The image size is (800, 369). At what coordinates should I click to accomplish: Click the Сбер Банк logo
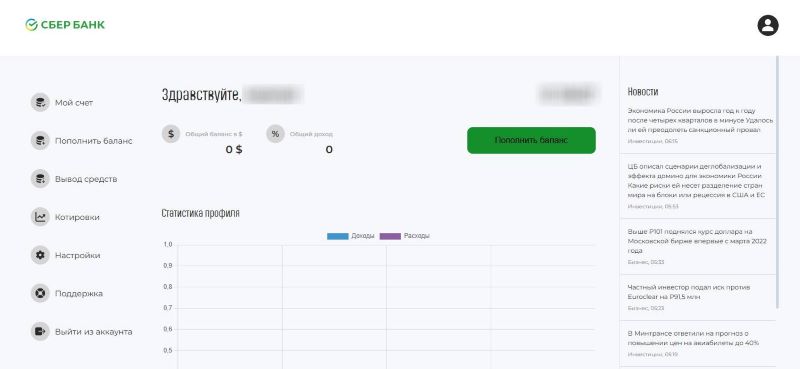pos(65,25)
